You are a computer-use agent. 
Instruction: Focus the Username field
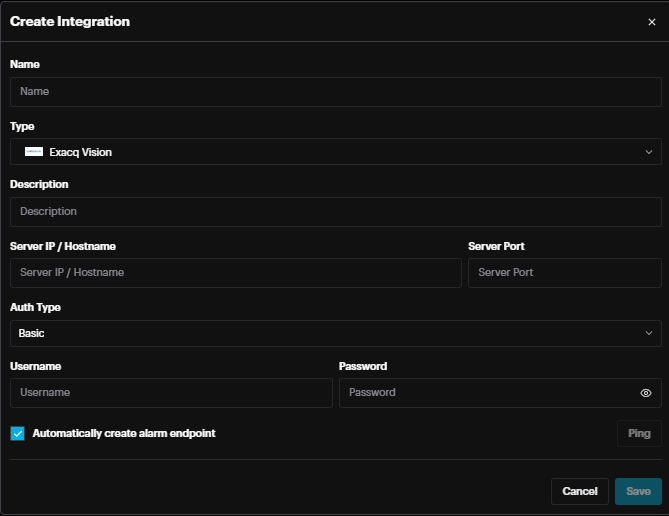coord(171,393)
